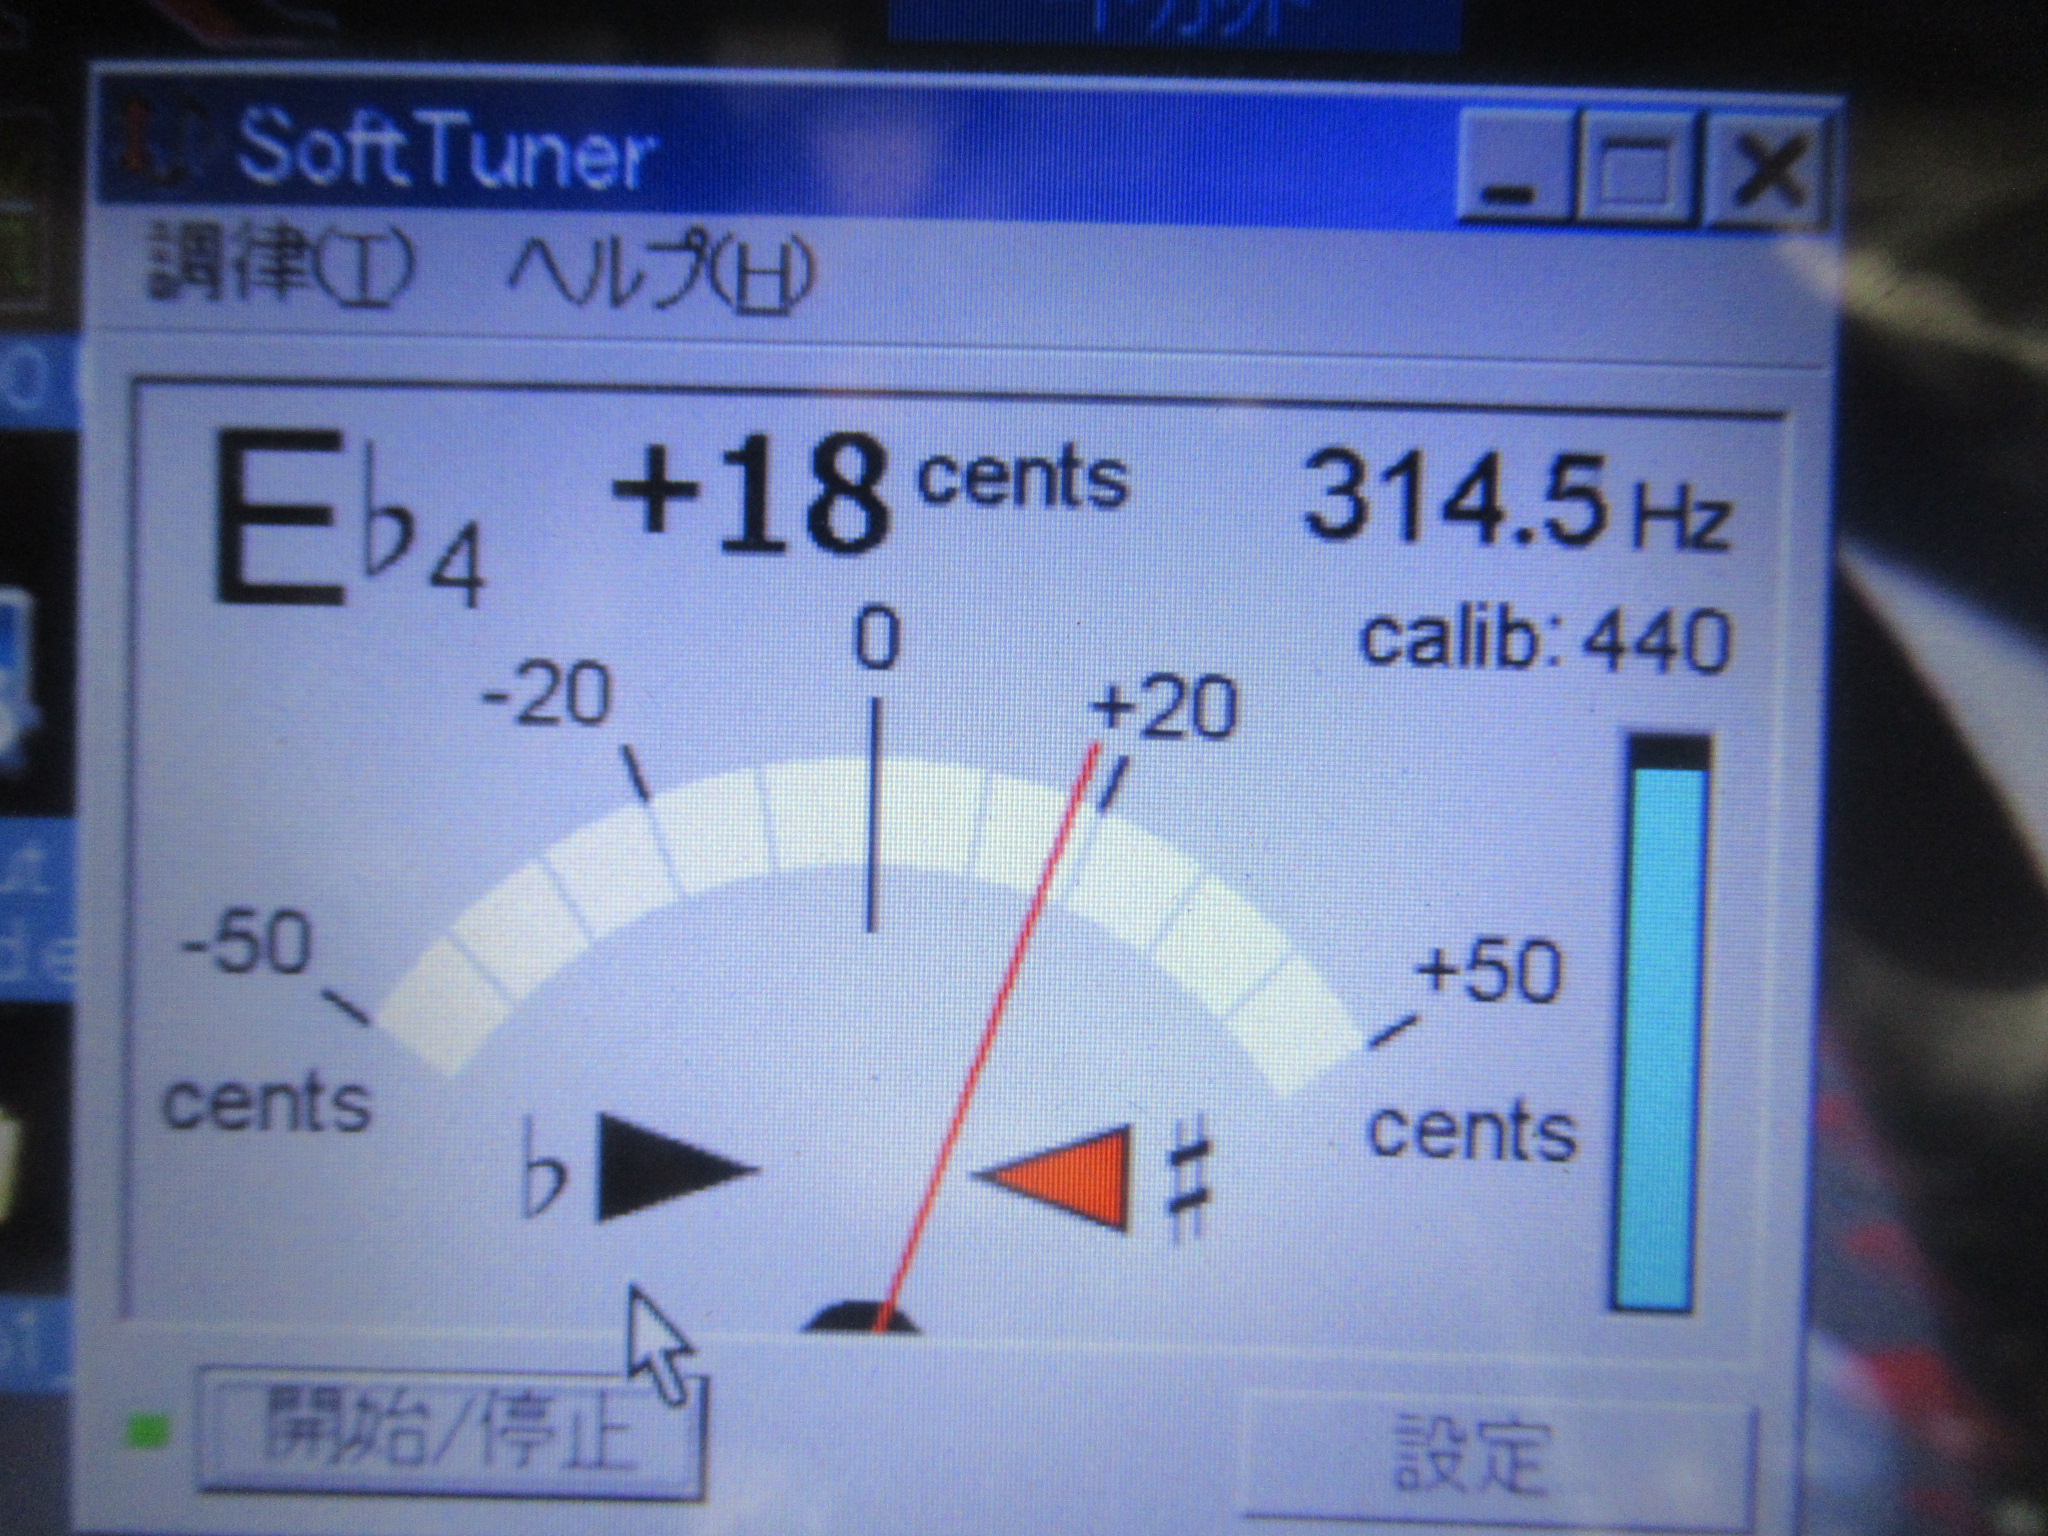
Task: Click the Eb4 note name display
Action: point(345,520)
